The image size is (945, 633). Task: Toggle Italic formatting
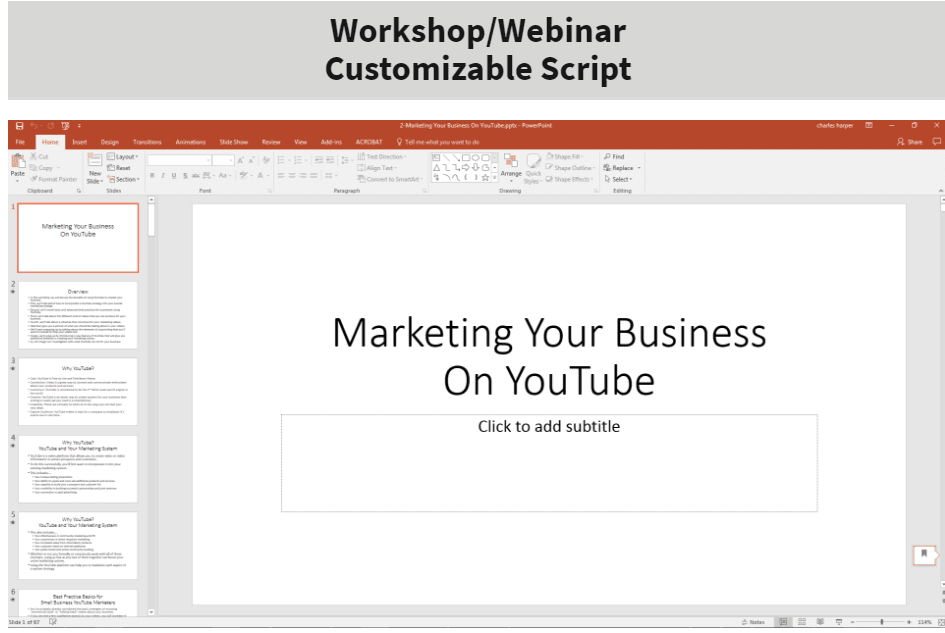(x=163, y=176)
